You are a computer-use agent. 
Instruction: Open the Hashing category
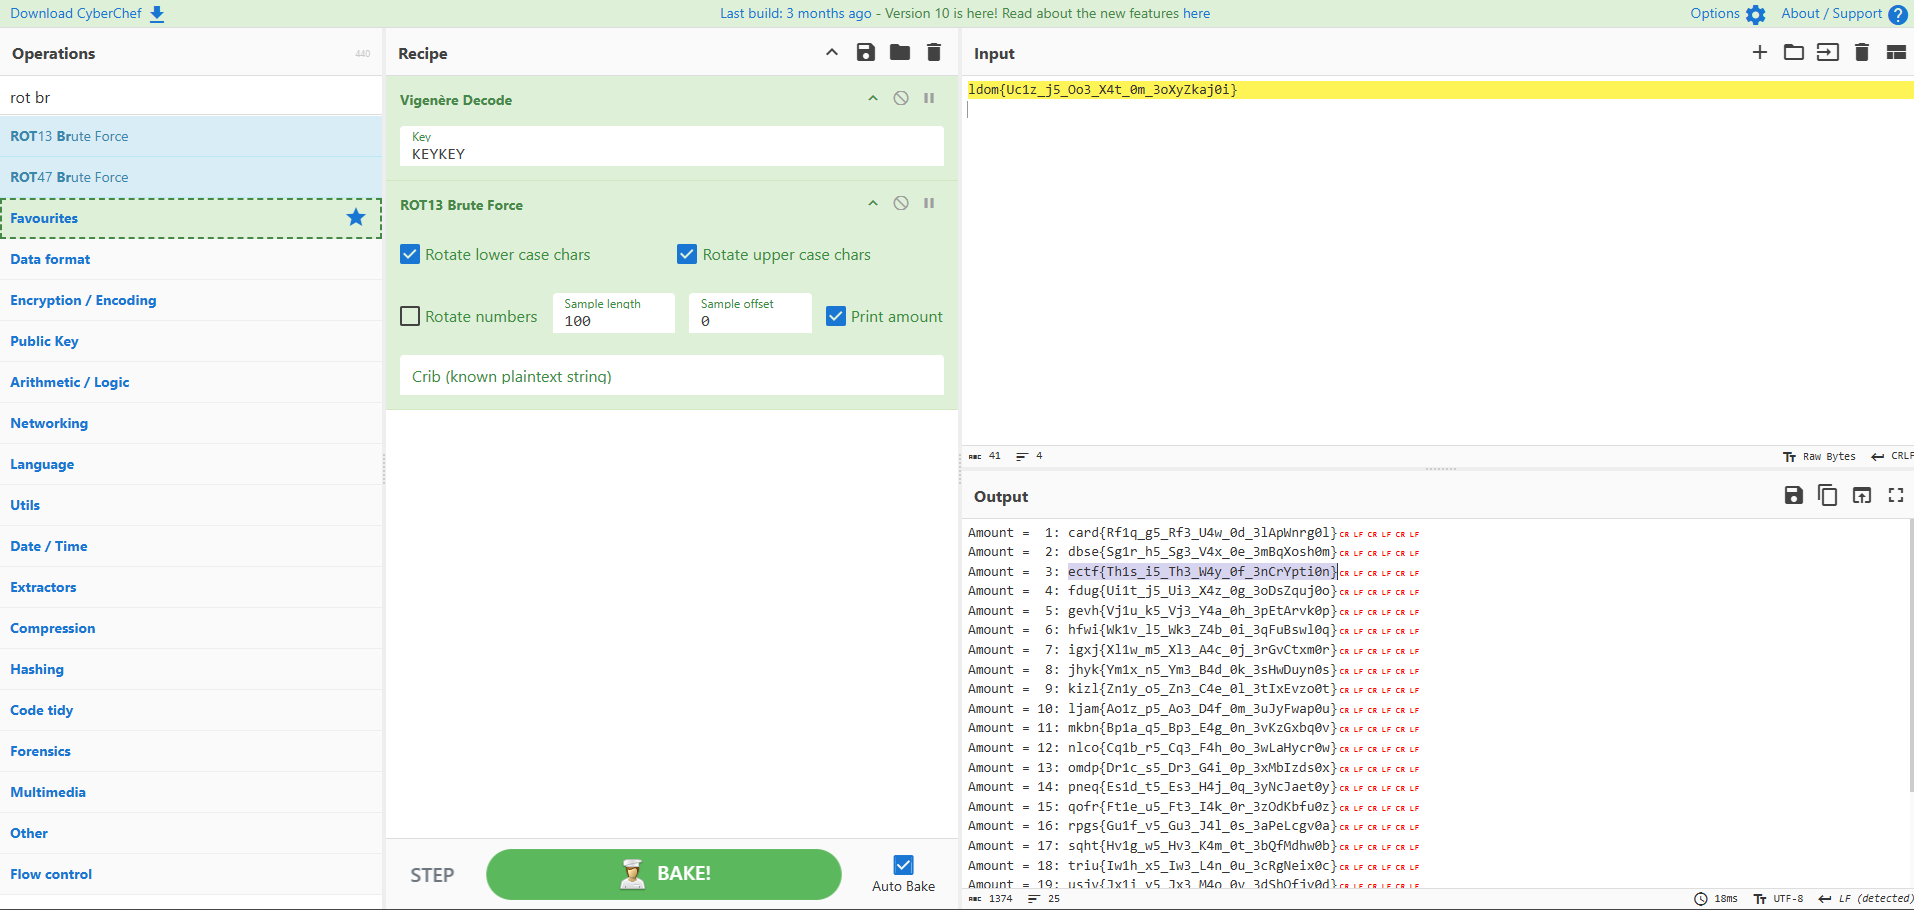coord(191,669)
